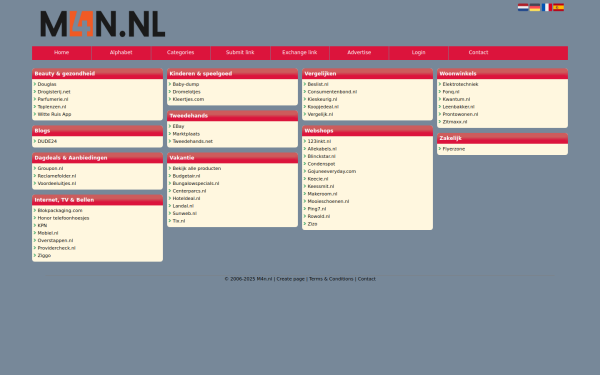This screenshot has width=600, height=375.
Task: Open the Douglas link
Action: tap(47, 84)
